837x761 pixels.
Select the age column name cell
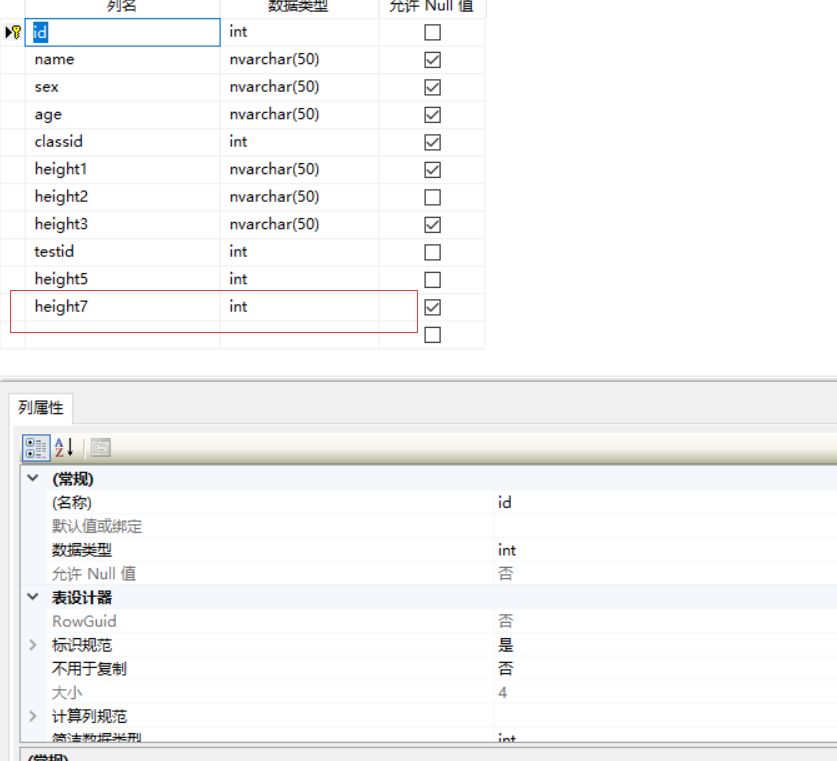tap(122, 114)
